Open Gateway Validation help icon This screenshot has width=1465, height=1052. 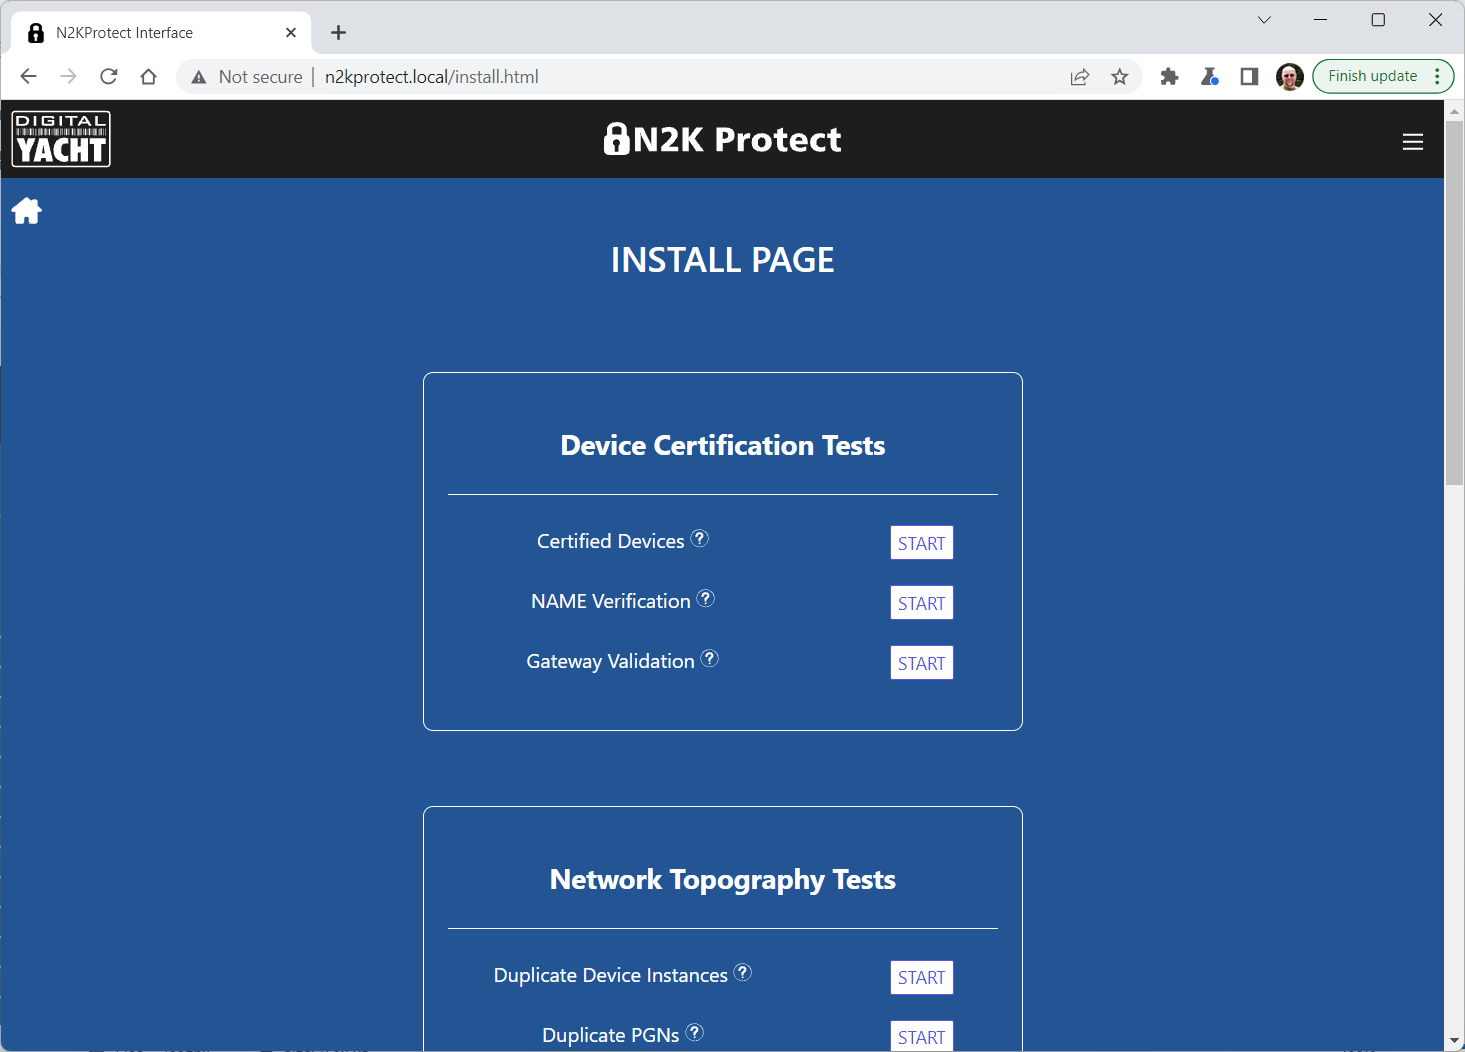tap(710, 659)
